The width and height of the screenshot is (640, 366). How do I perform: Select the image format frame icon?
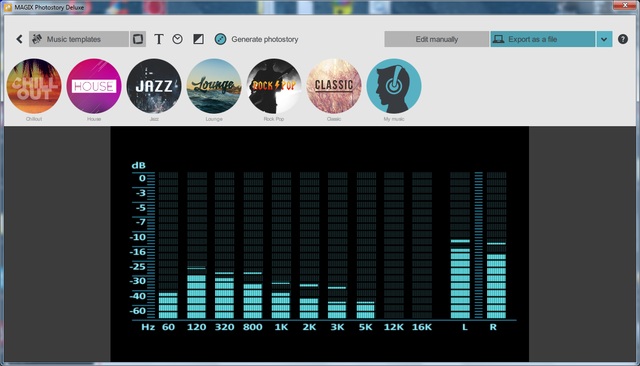[138, 39]
